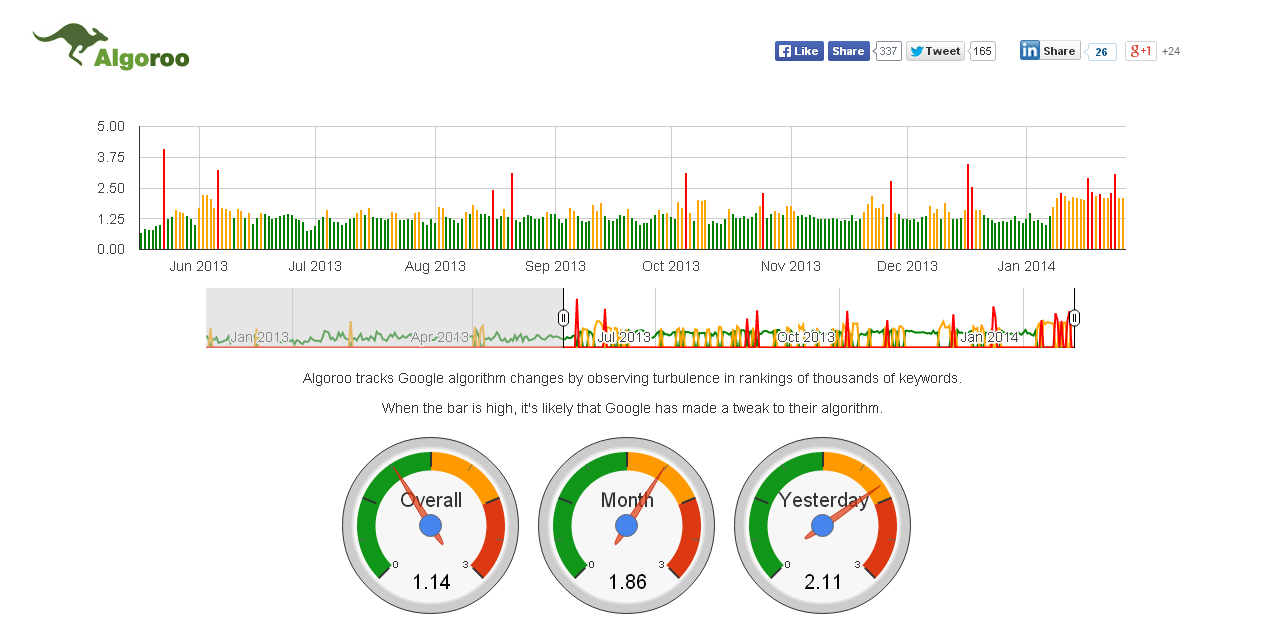The height and width of the screenshot is (619, 1263).
Task: Click the right range selector handle
Action: pos(1074,318)
